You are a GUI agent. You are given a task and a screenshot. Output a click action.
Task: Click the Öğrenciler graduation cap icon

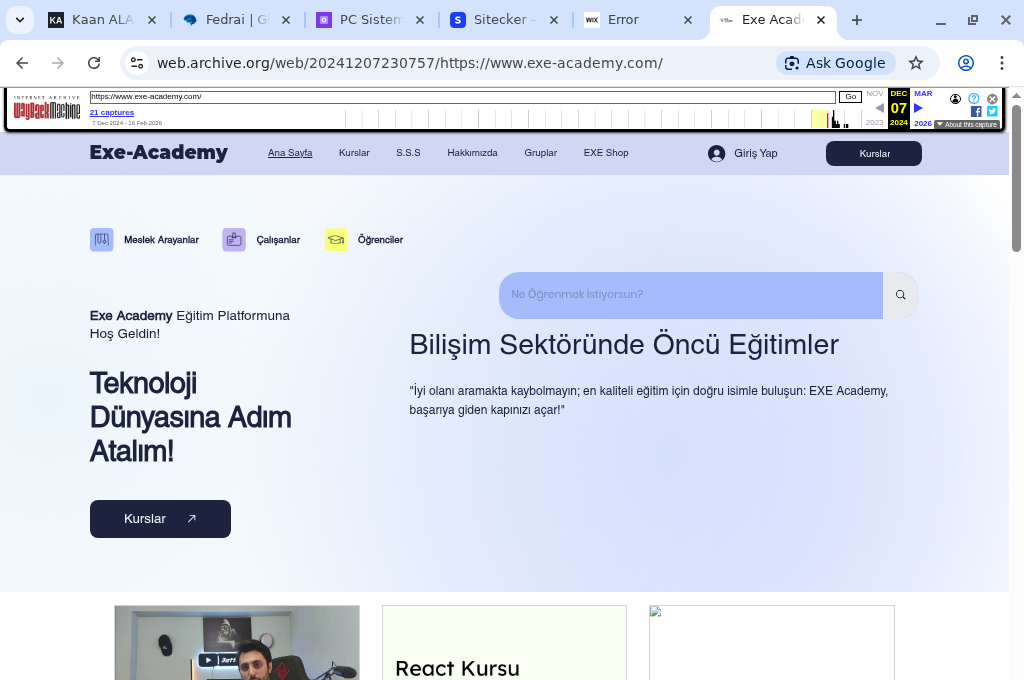336,239
